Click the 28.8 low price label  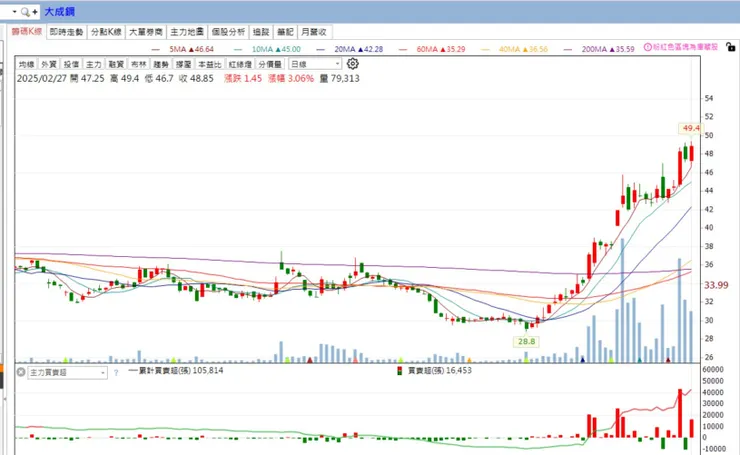point(526,341)
